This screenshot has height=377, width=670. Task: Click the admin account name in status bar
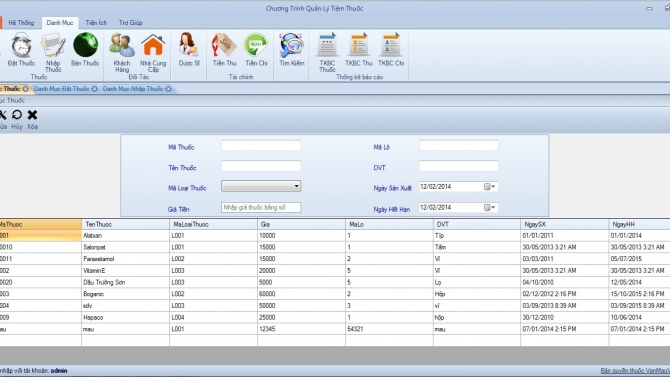point(59,371)
